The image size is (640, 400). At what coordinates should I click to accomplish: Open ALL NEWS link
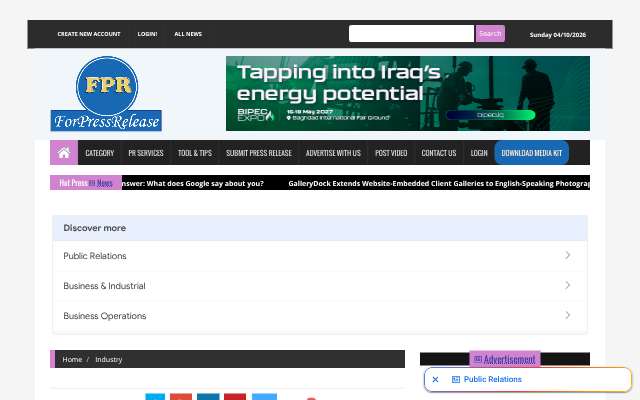click(188, 34)
